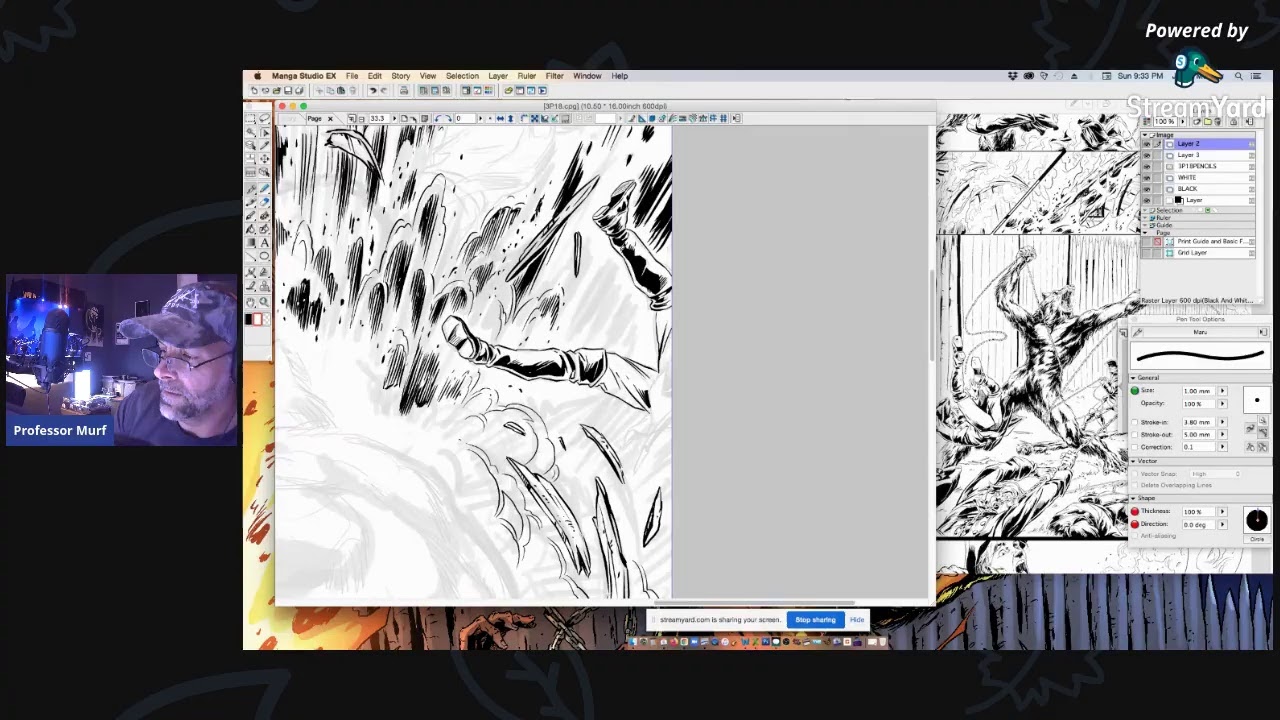1280x720 pixels.
Task: Open the Size value dropdown arrow
Action: pyautogui.click(x=1221, y=391)
